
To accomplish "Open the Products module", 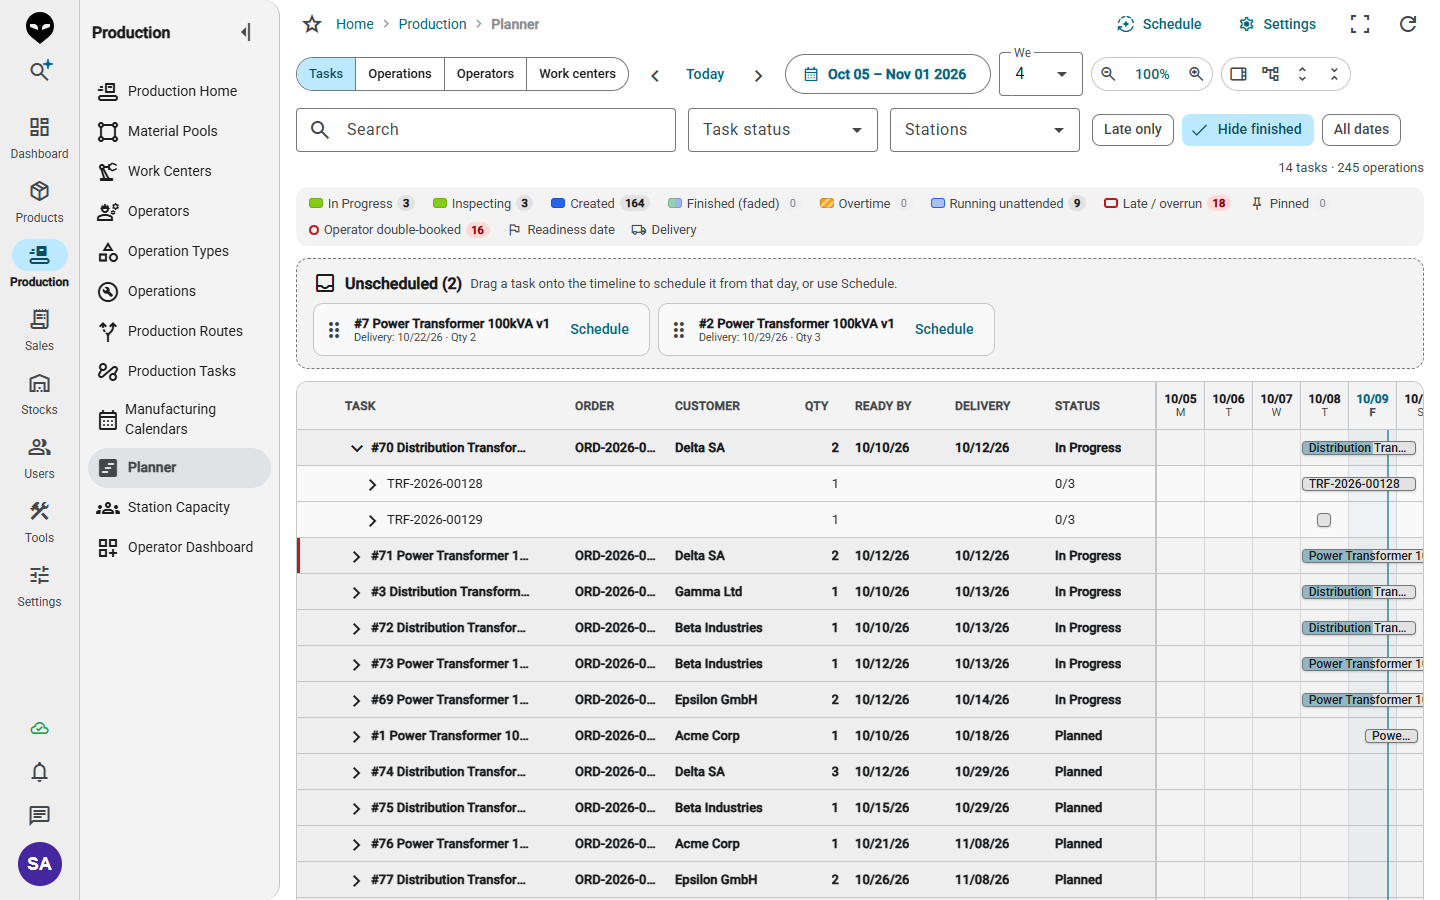I will coord(40,202).
